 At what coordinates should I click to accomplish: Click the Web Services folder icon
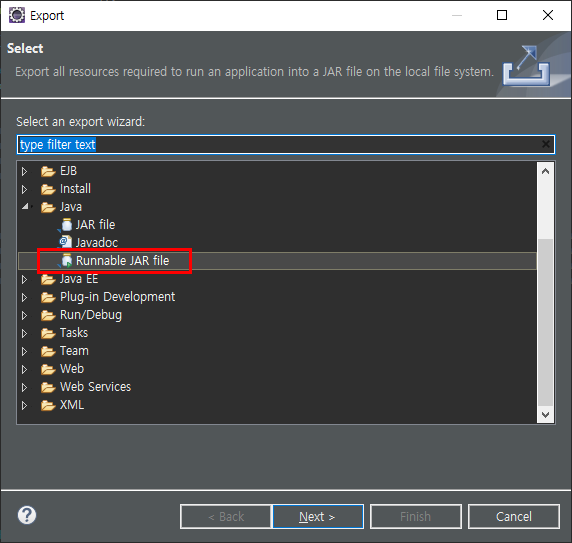(x=48, y=387)
